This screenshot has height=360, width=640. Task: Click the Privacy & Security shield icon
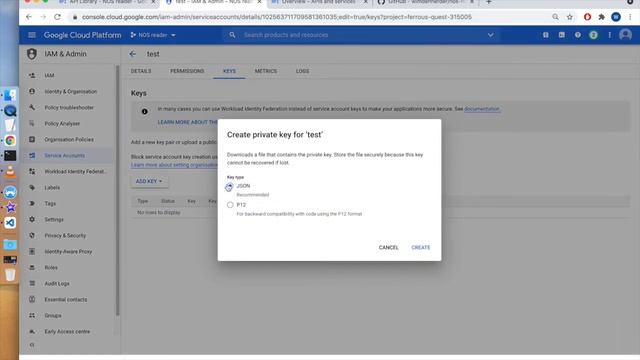(x=32, y=236)
